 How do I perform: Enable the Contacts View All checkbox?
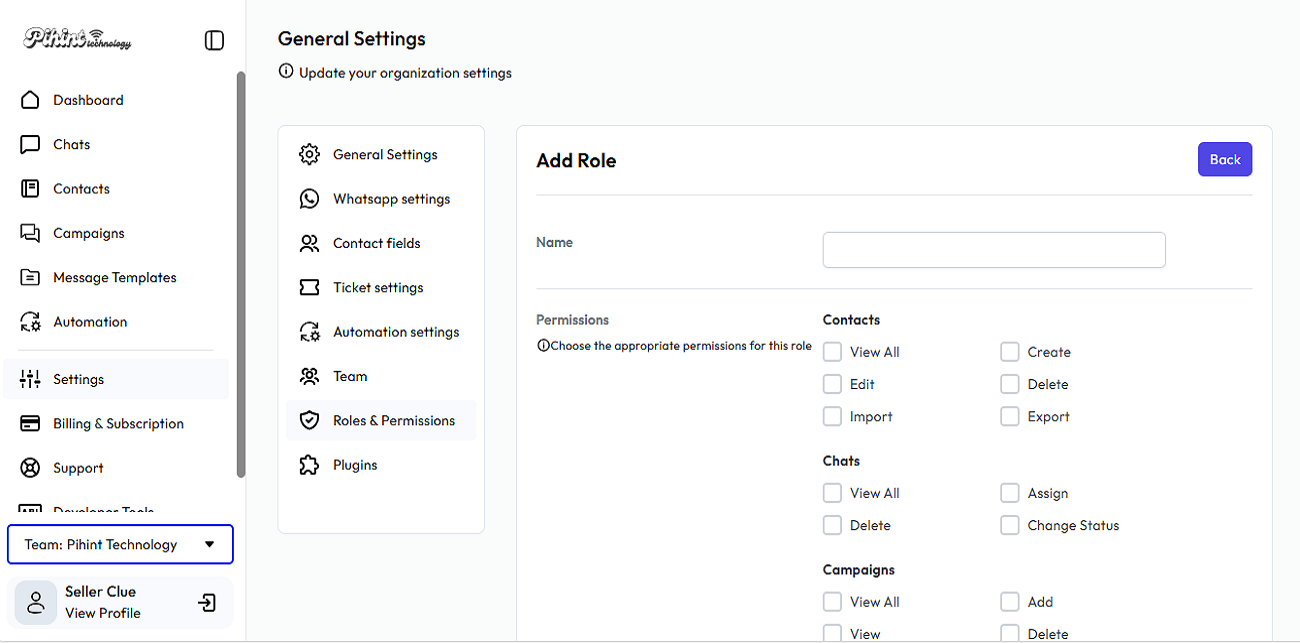832,352
